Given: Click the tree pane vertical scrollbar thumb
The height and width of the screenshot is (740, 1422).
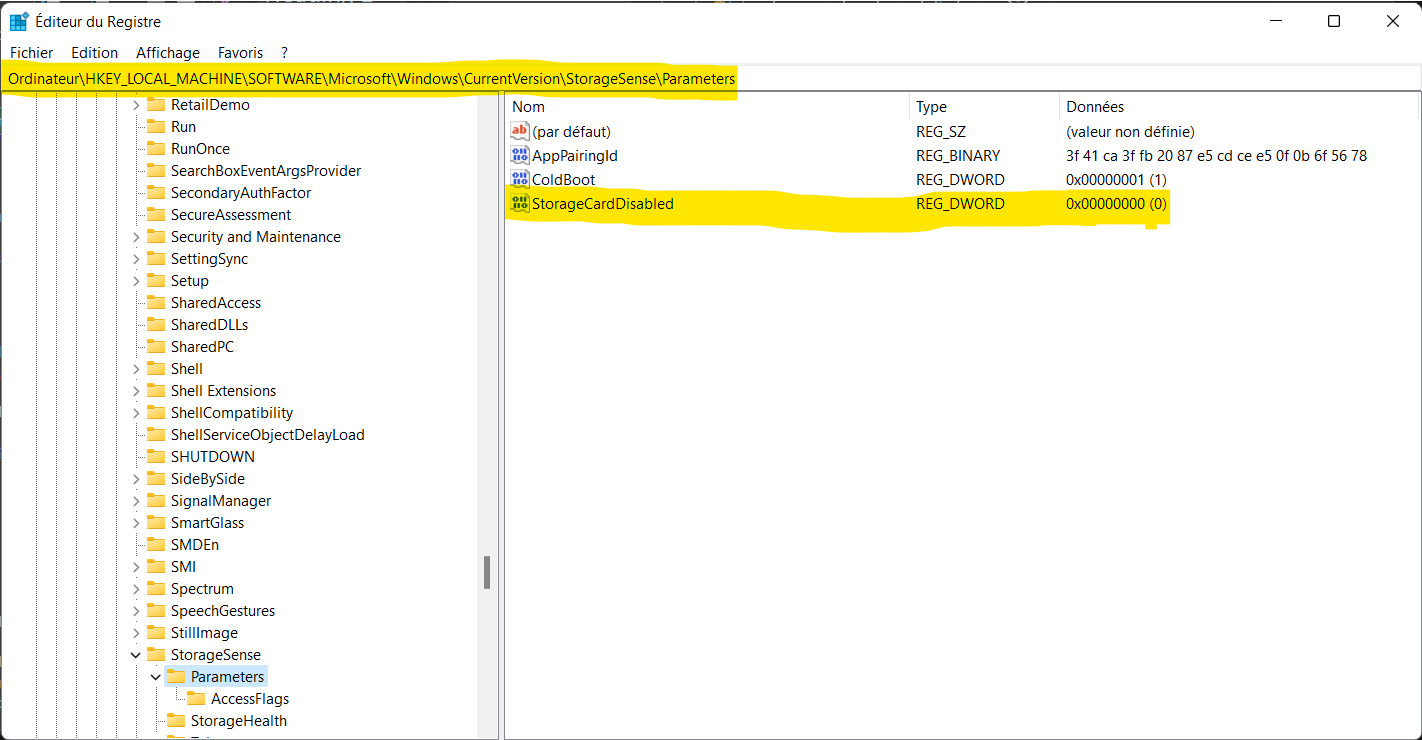Looking at the screenshot, I should coord(487,573).
